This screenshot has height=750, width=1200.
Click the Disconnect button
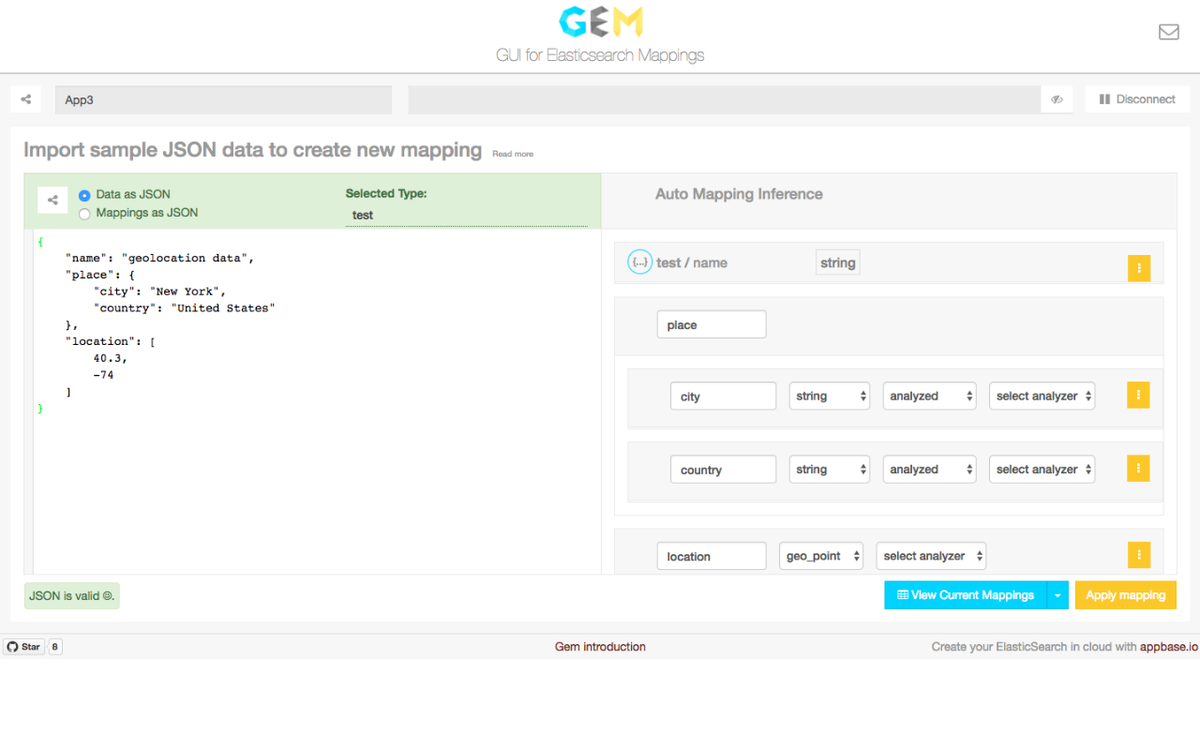point(1137,99)
